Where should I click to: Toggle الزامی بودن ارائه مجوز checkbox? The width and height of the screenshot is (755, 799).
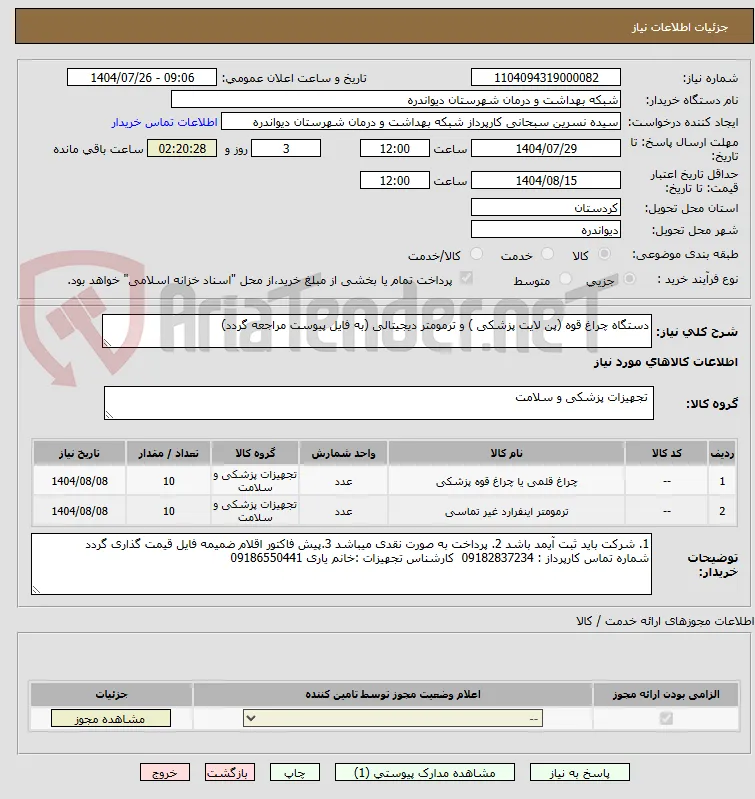tap(666, 718)
